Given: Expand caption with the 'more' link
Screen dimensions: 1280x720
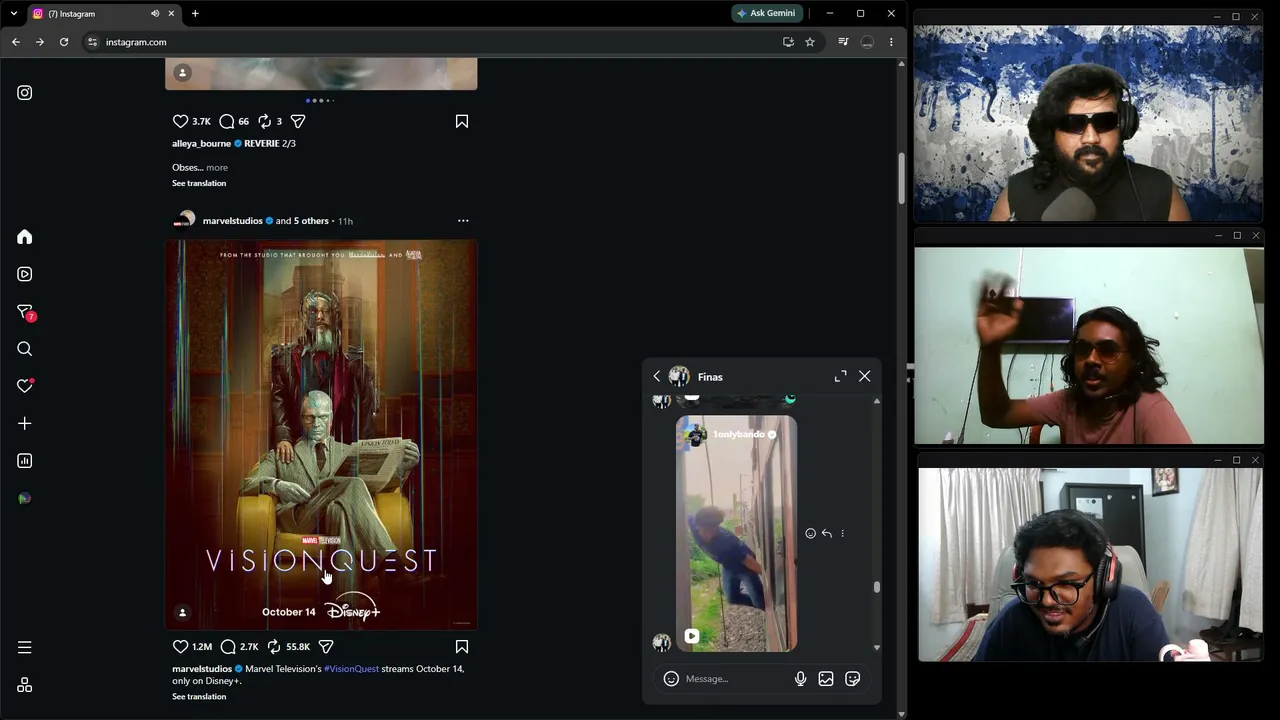Looking at the screenshot, I should pos(217,167).
